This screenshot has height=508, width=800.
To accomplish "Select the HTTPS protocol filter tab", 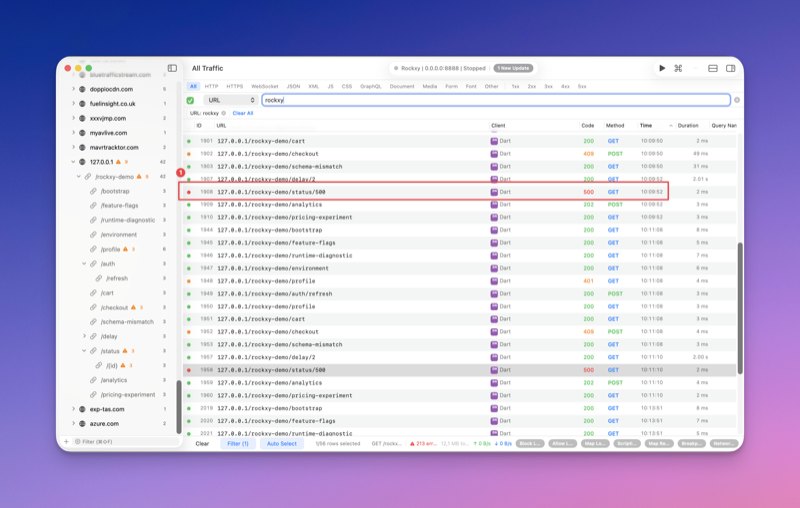I will (235, 87).
